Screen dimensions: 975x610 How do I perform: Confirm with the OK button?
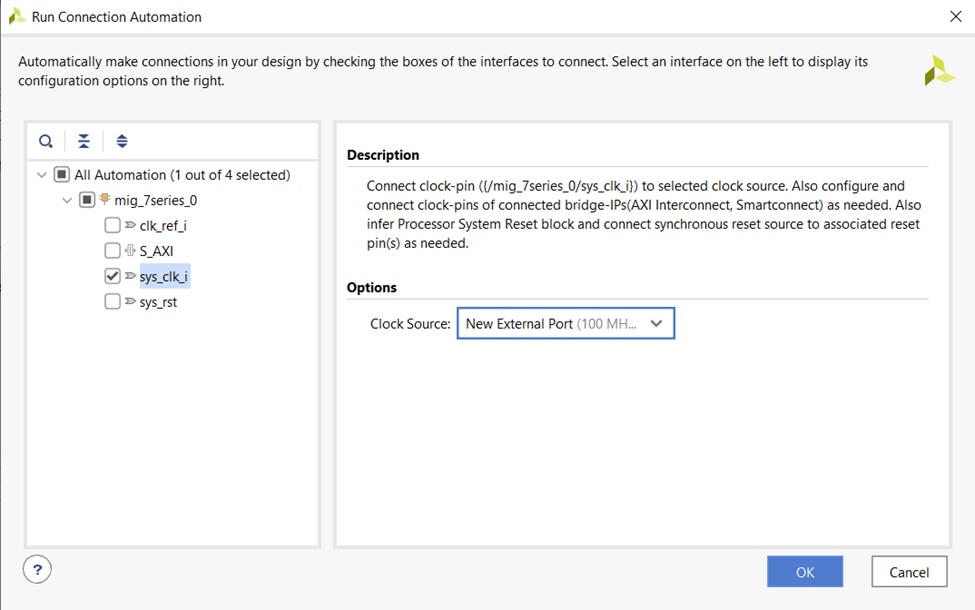coord(804,572)
